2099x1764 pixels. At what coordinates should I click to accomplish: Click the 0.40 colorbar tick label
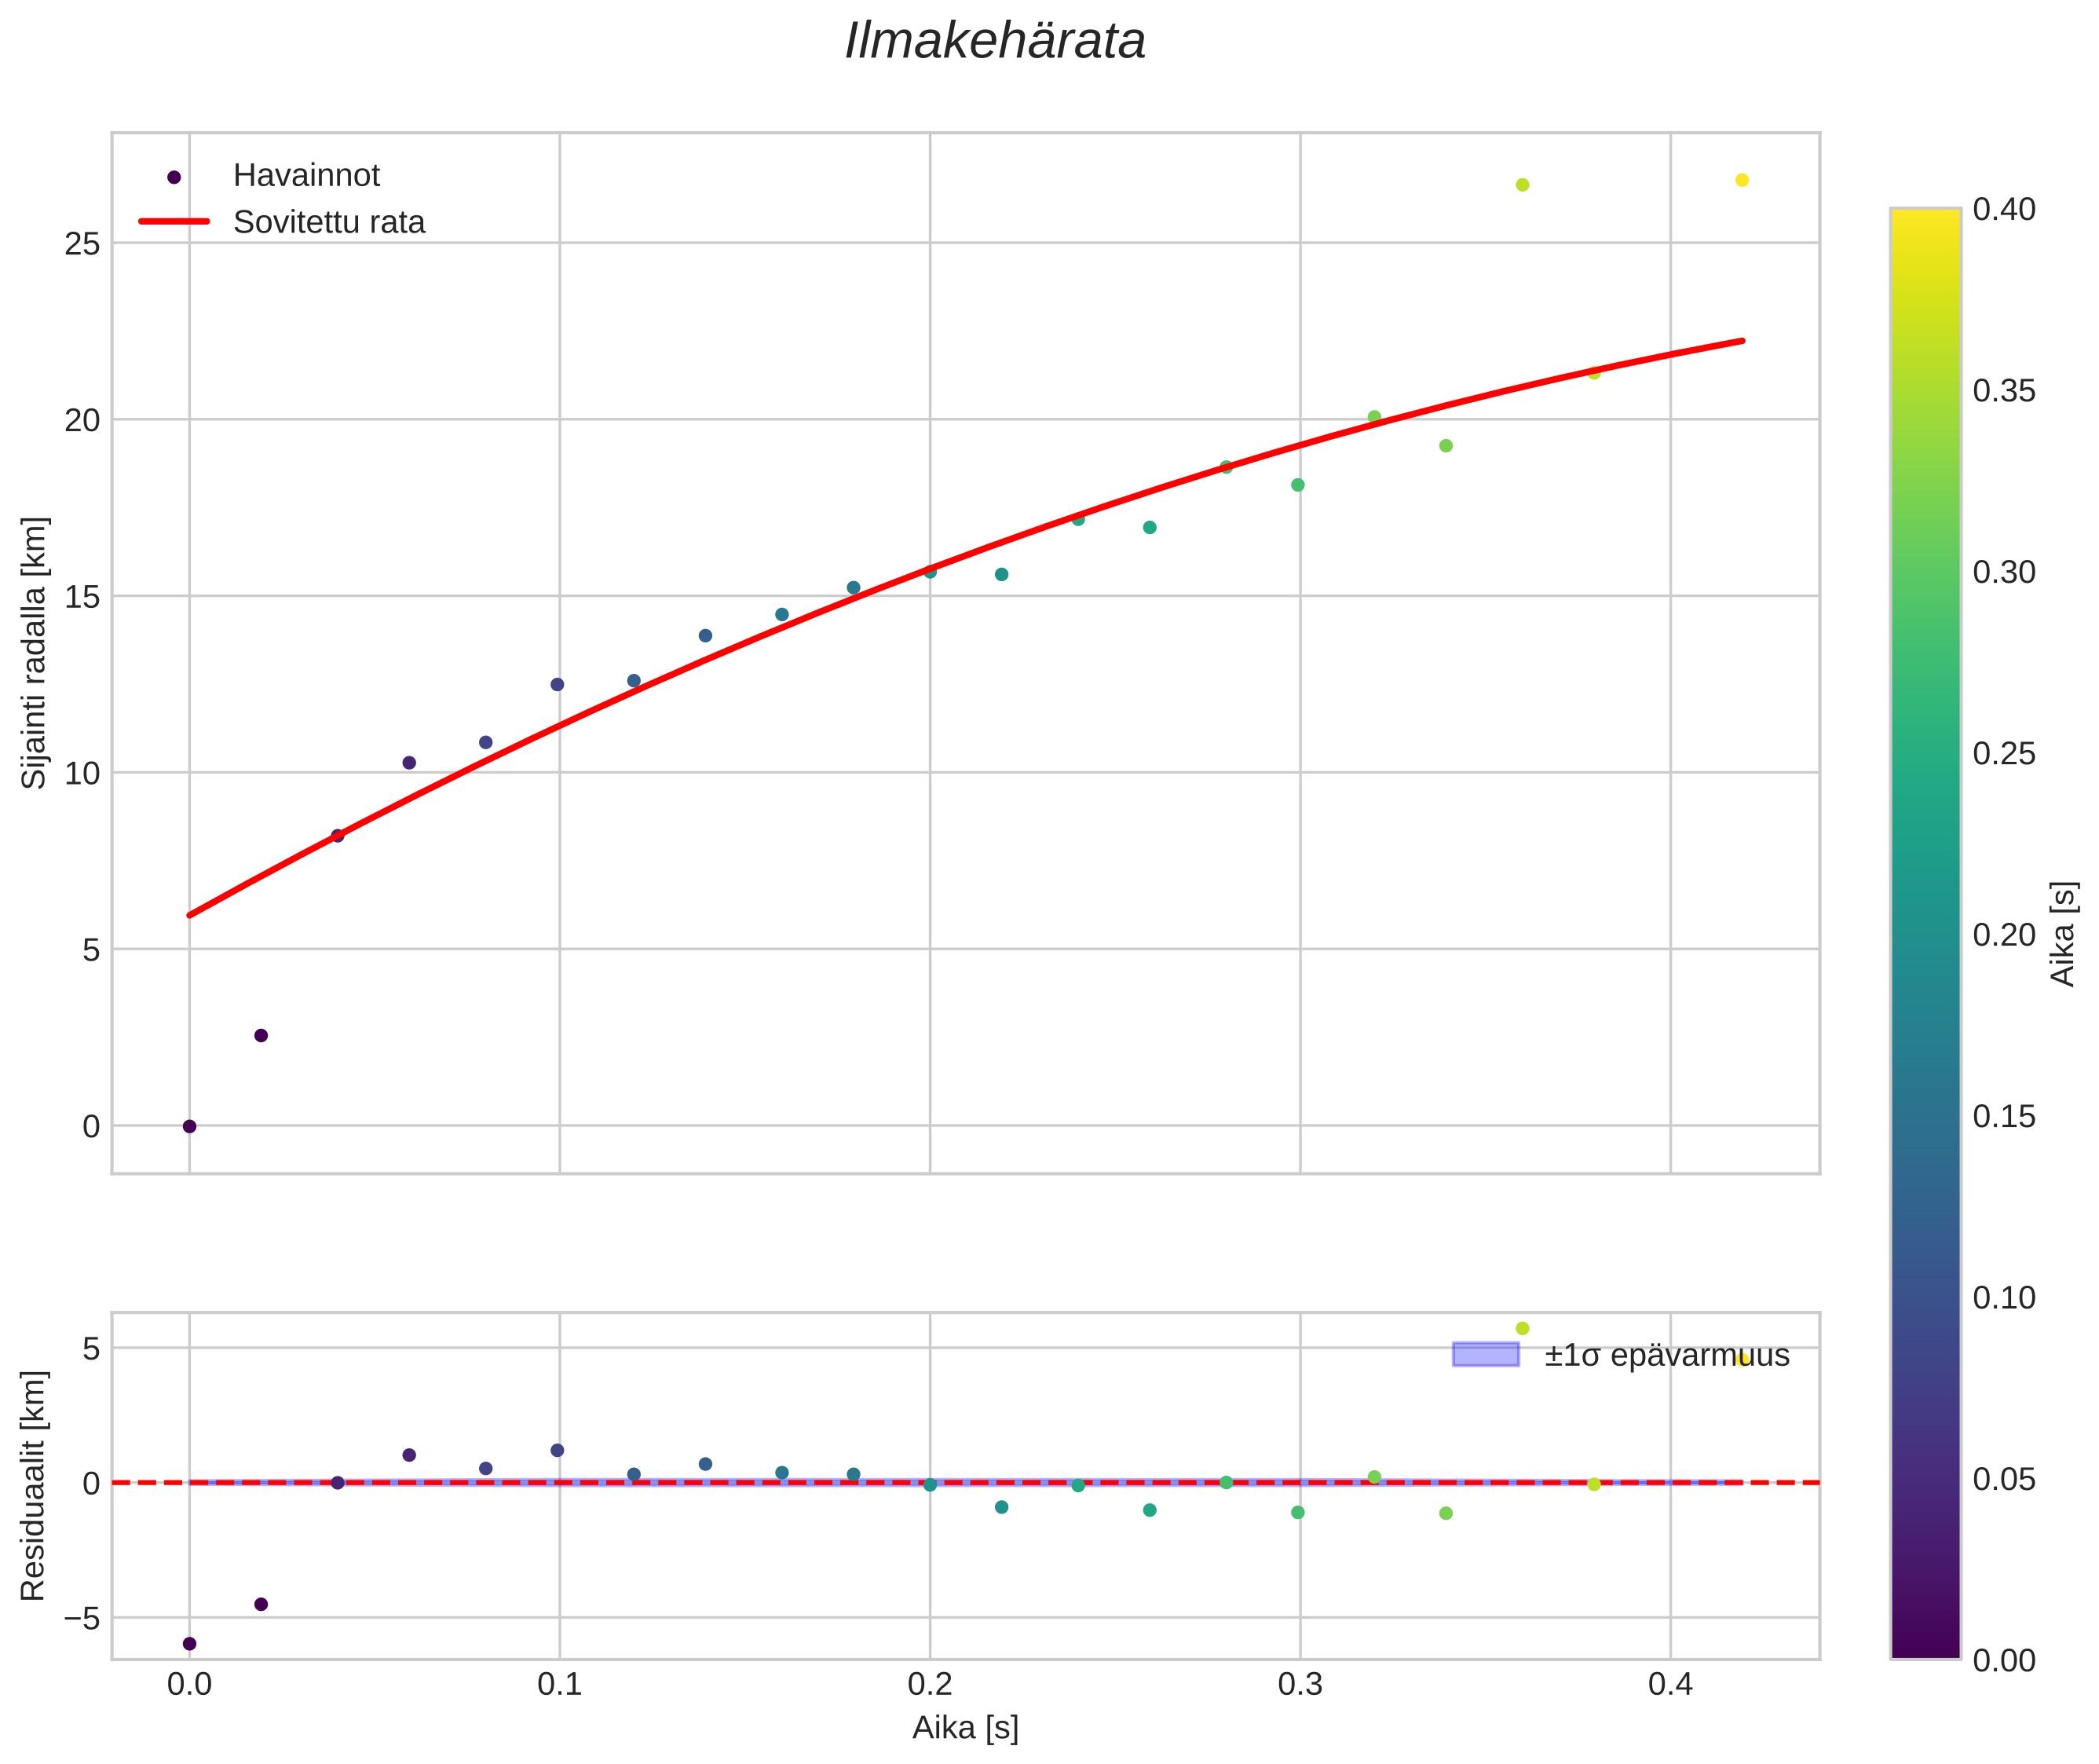pos(2004,209)
